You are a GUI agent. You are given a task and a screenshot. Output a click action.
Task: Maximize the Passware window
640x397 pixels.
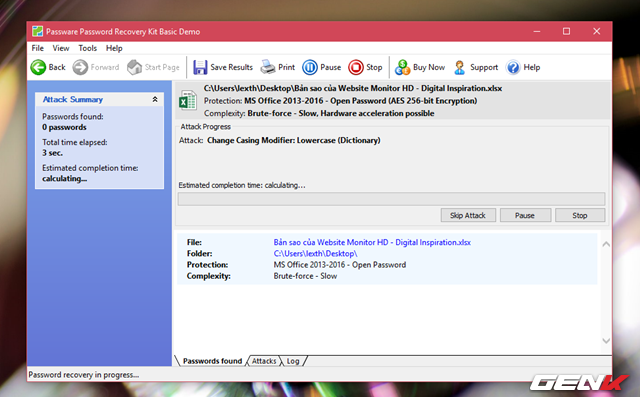(x=567, y=31)
